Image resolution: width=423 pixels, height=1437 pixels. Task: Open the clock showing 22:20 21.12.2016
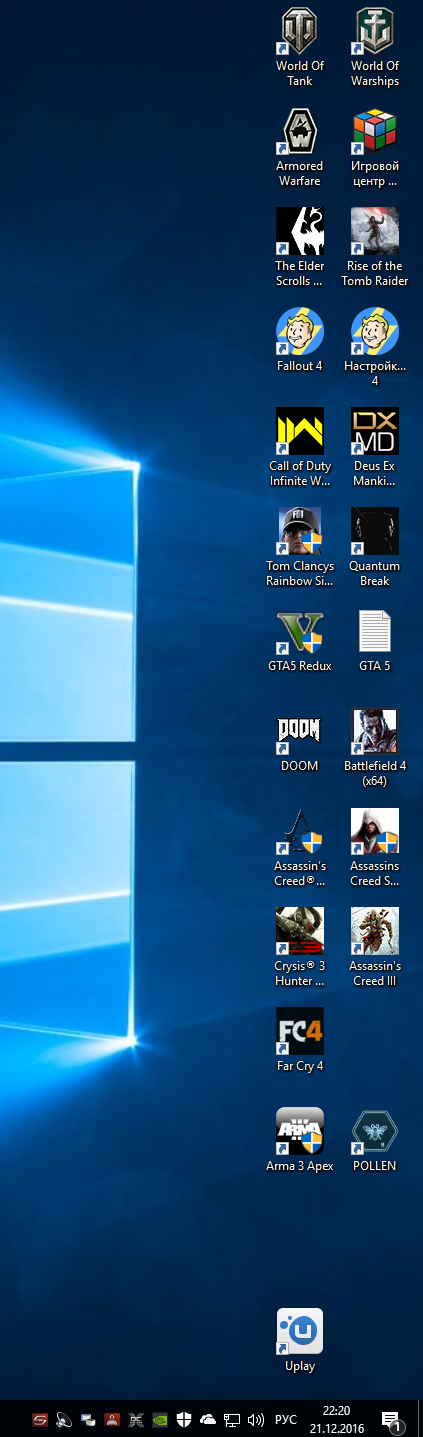click(336, 1419)
